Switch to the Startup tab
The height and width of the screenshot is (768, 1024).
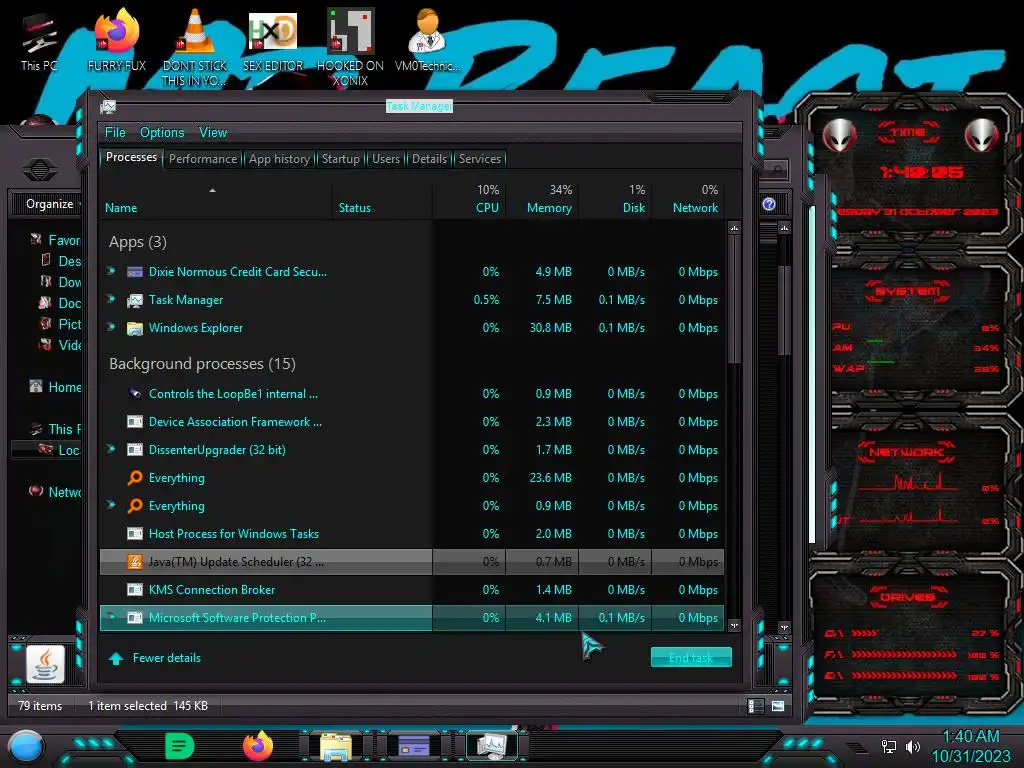click(x=340, y=159)
